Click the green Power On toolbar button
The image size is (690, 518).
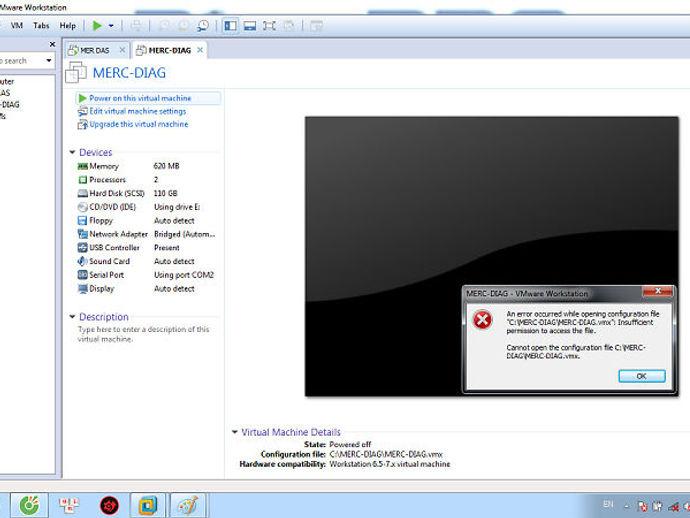click(97, 26)
